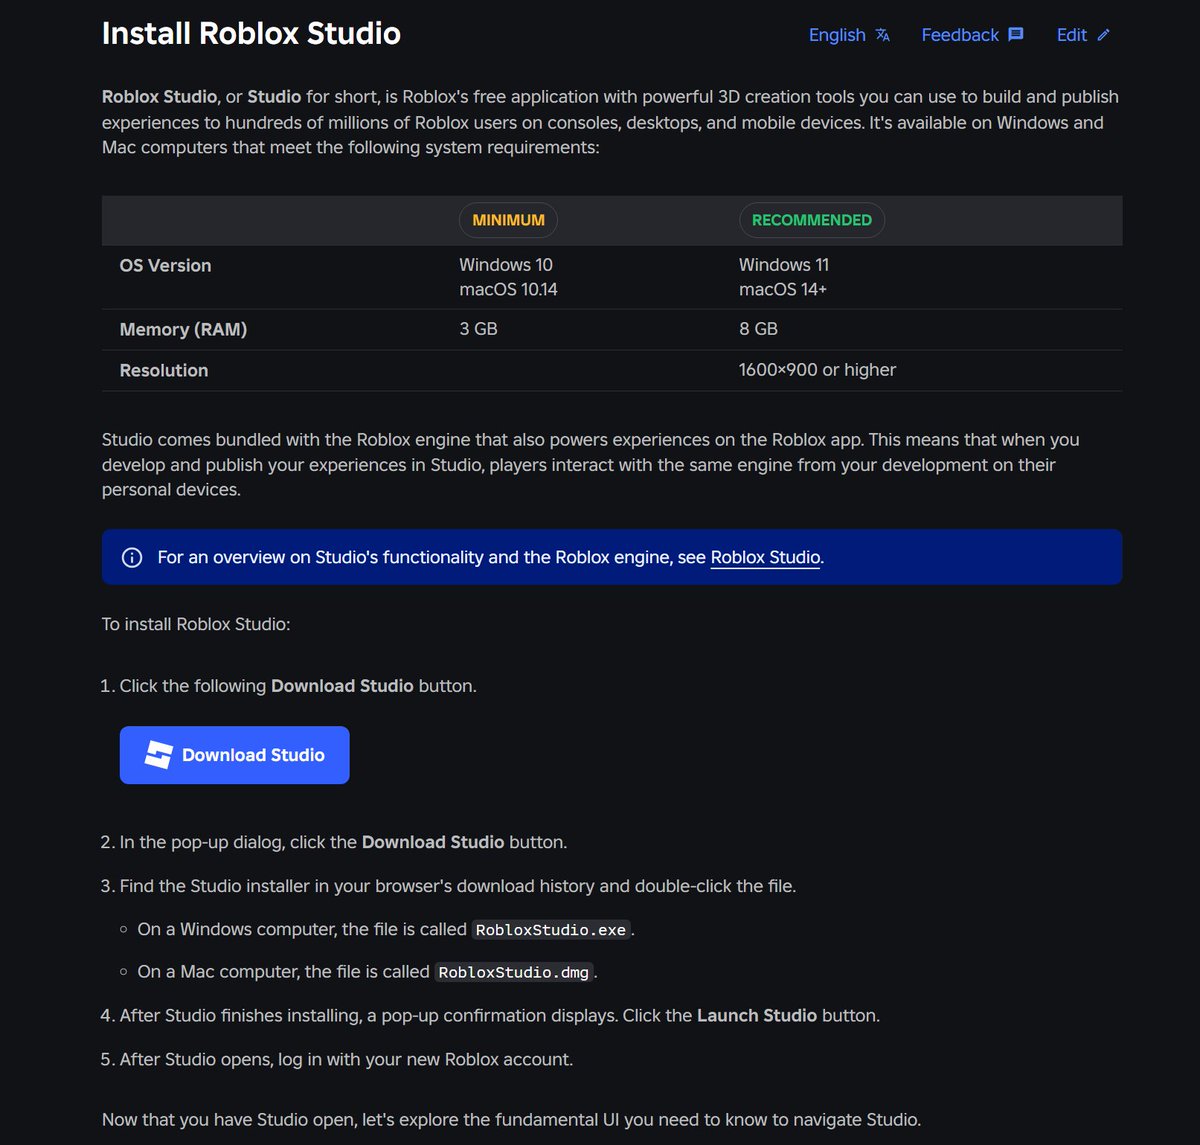Screen dimensions: 1200x1145
Task: Click the Windows 10 minimum cell
Action: click(x=506, y=265)
